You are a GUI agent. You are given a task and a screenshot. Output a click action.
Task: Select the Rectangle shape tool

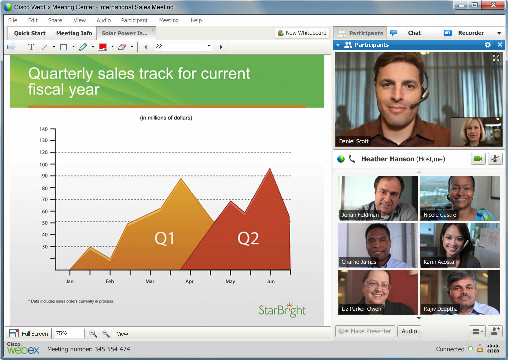coord(63,47)
